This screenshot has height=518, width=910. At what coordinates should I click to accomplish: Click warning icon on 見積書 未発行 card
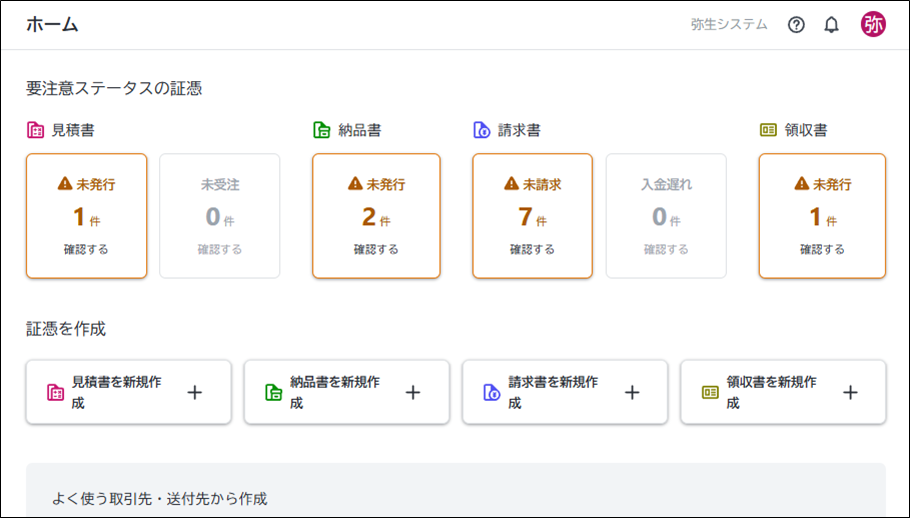65,184
